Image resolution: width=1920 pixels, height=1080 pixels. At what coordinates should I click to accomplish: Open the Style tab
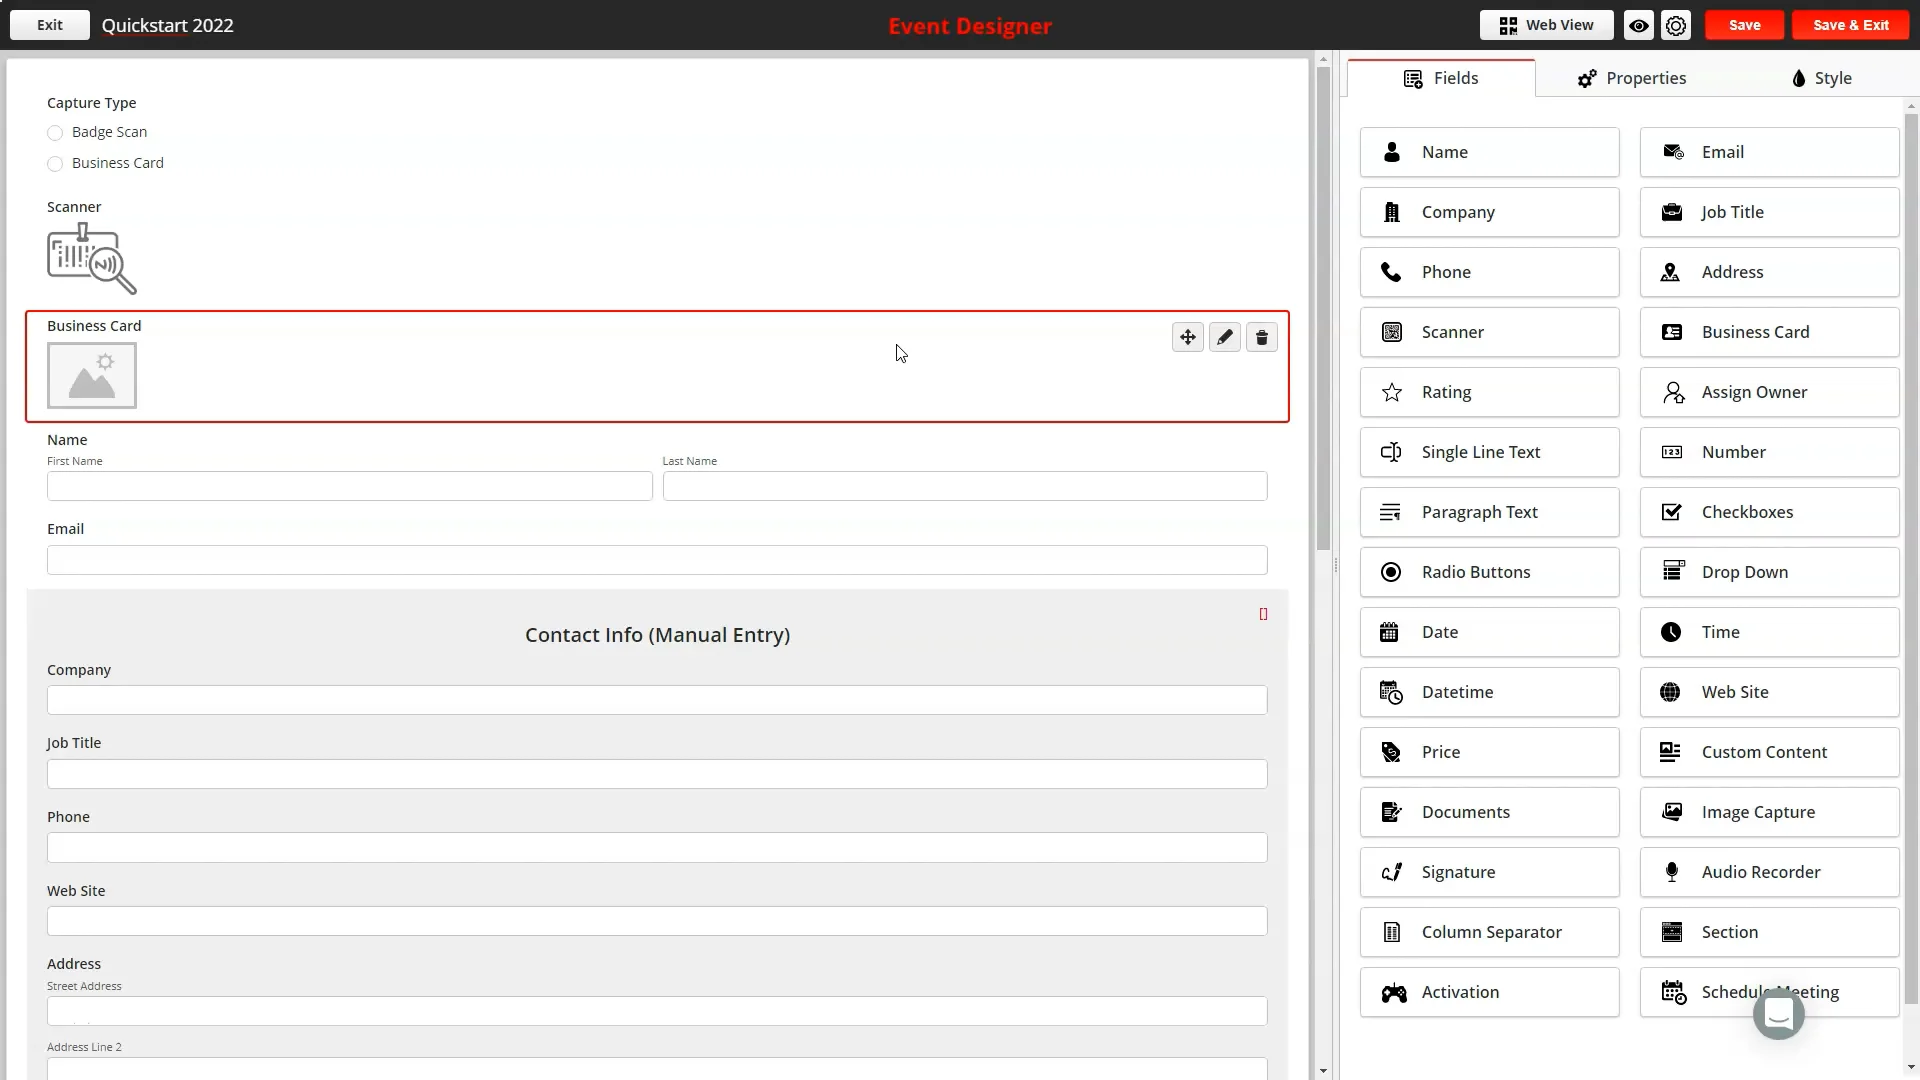(1821, 78)
